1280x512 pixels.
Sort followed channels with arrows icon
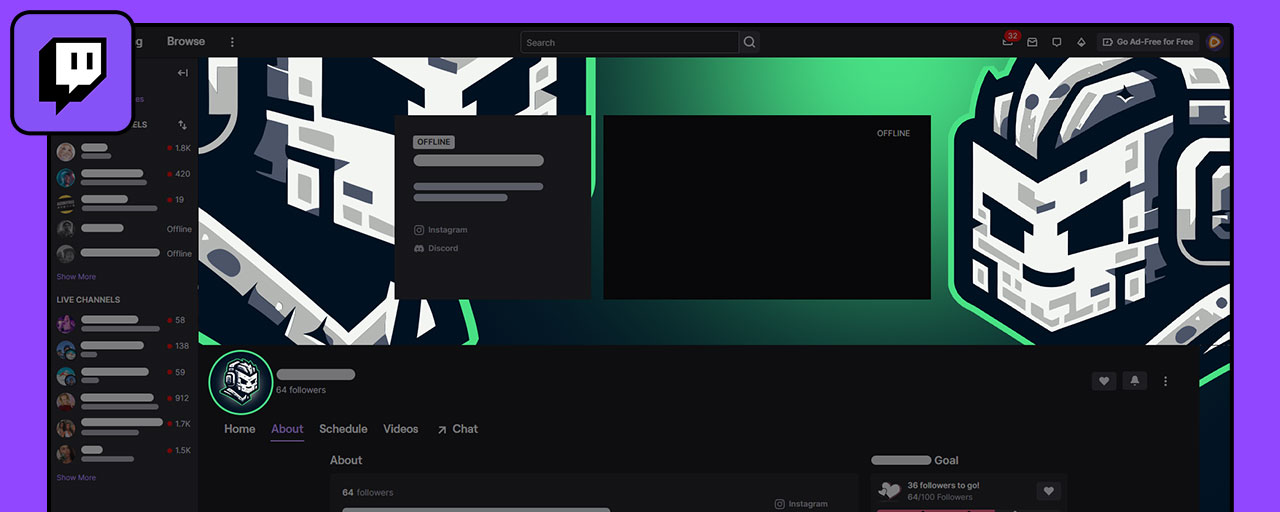click(x=182, y=125)
